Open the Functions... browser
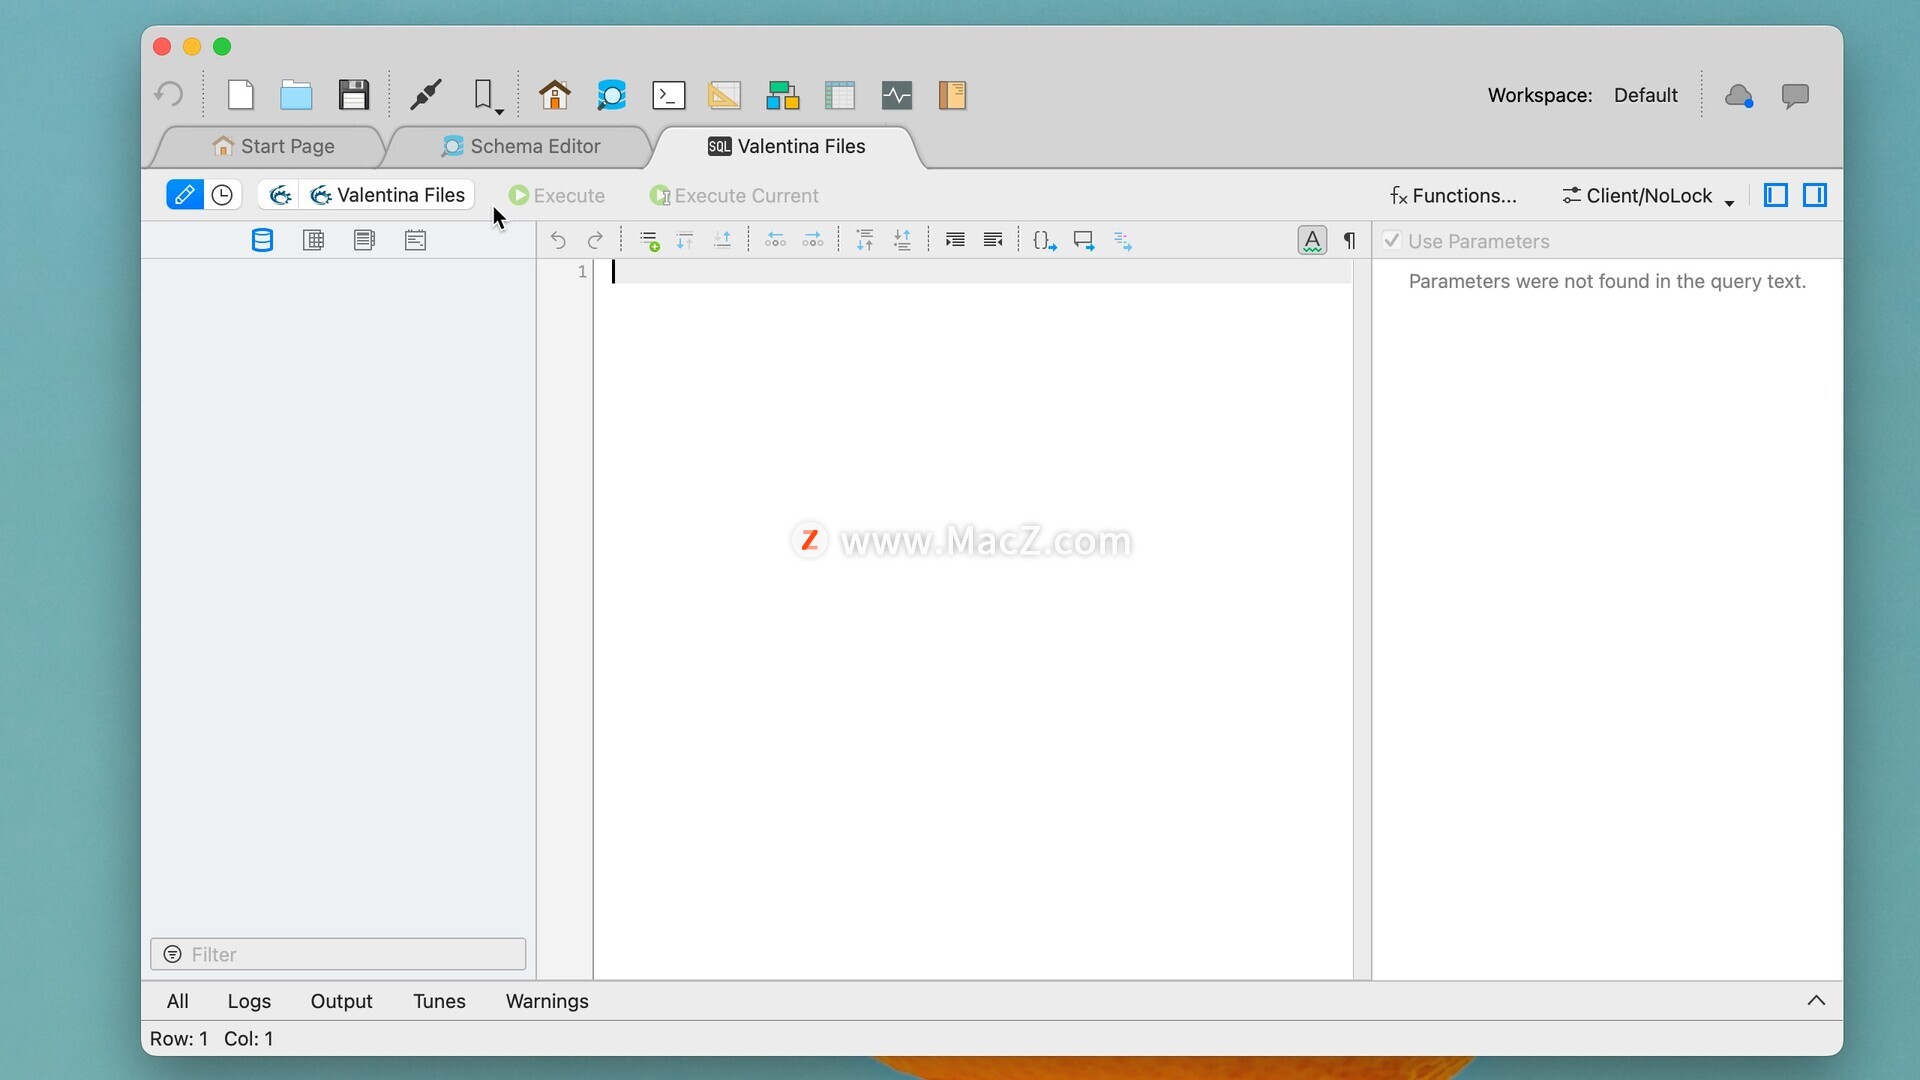Image resolution: width=1920 pixels, height=1080 pixels. (1453, 196)
